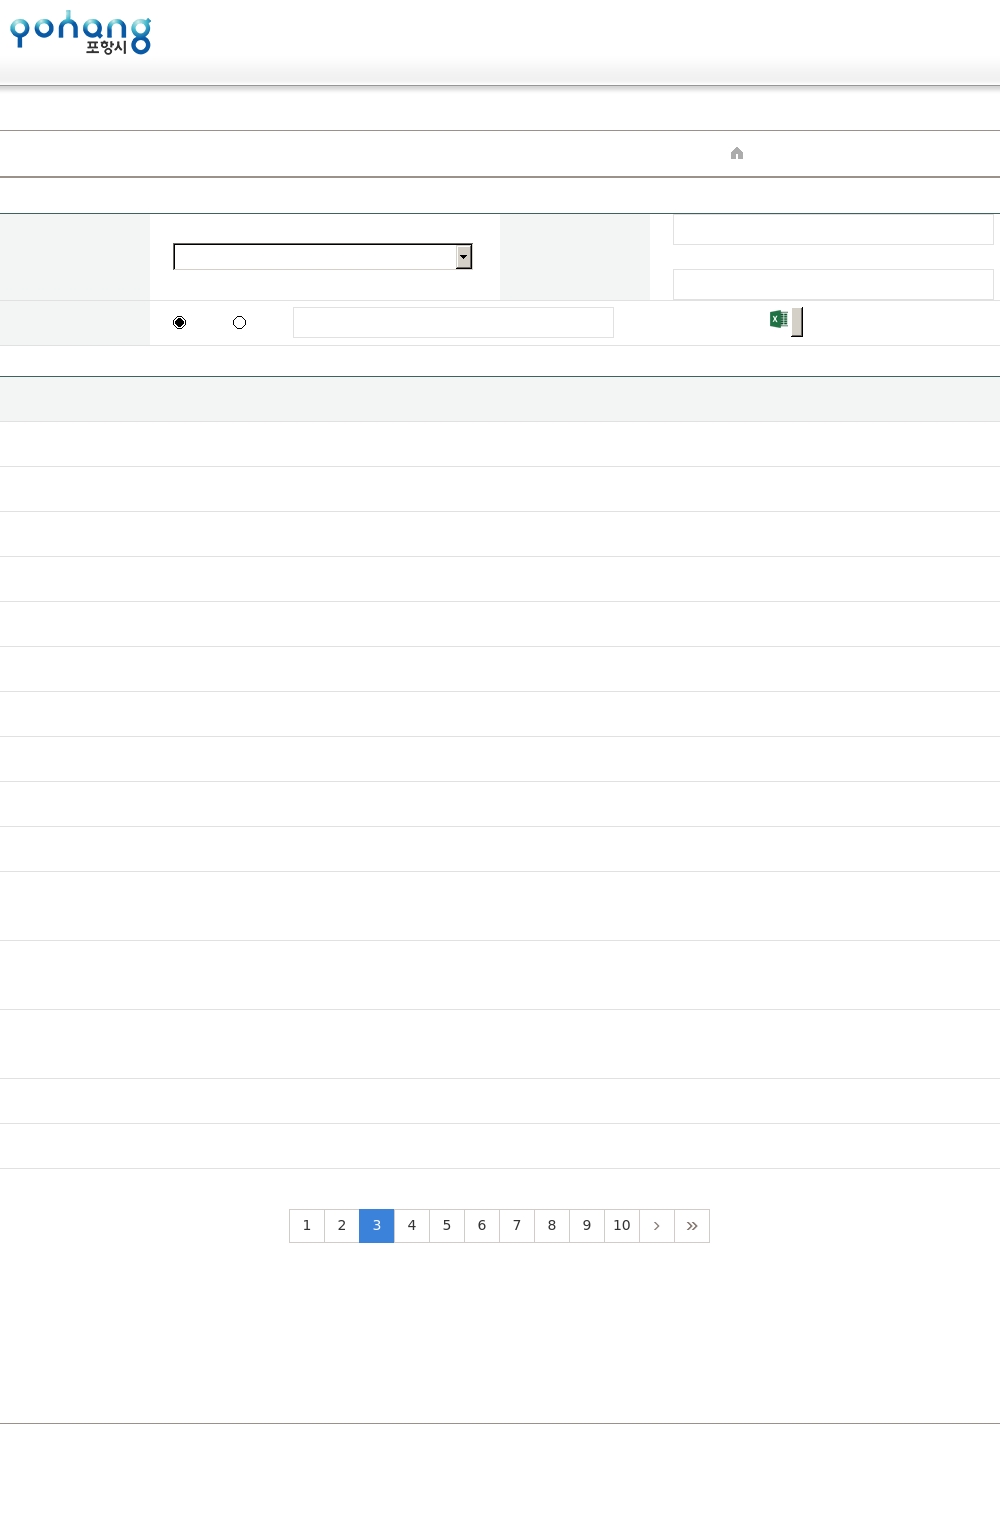1000x1524 pixels.
Task: Go to the home icon in breadcrumb
Action: click(737, 153)
